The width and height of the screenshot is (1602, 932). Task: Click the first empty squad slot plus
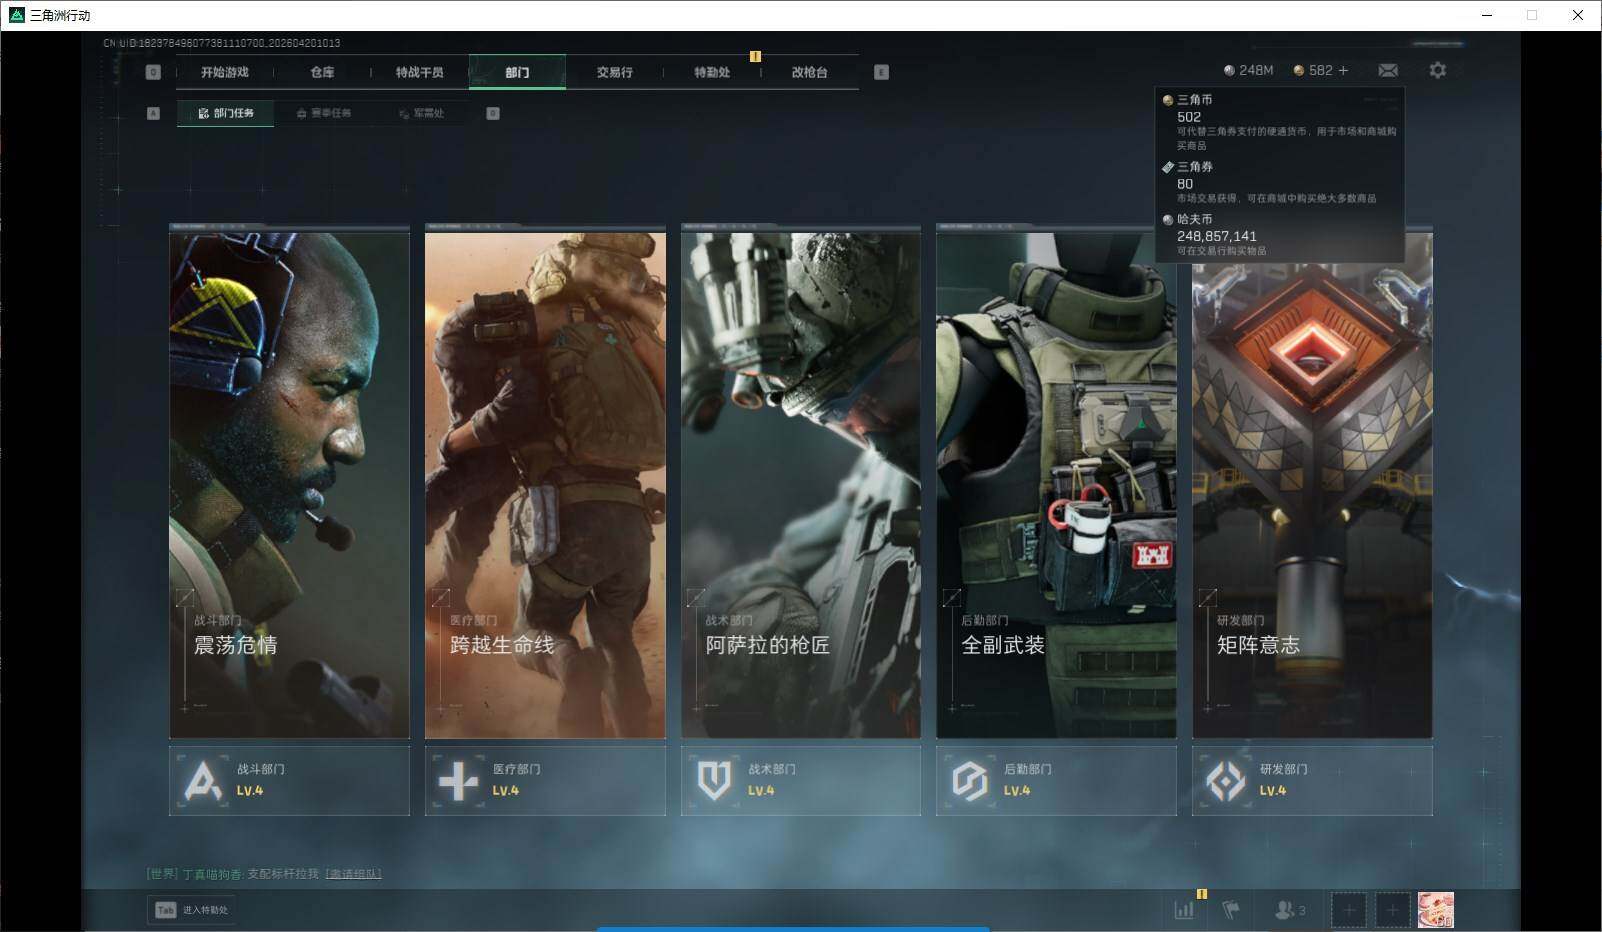click(1348, 910)
